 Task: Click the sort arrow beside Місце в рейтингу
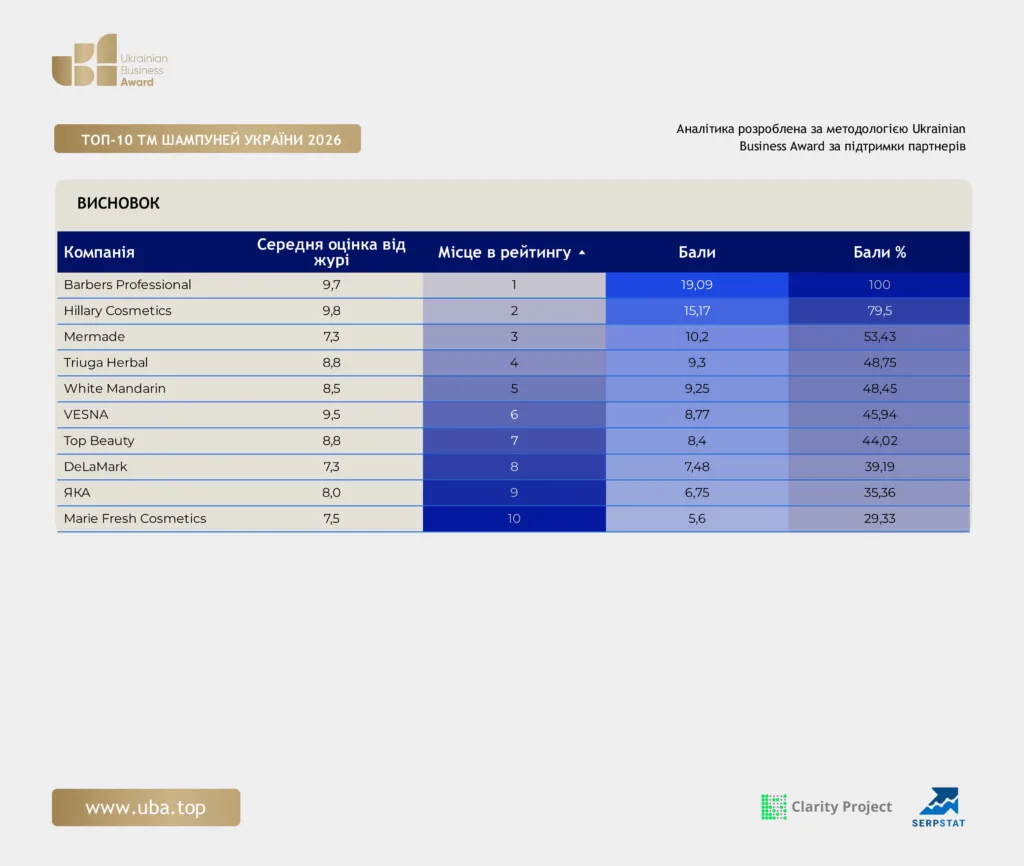(x=582, y=253)
